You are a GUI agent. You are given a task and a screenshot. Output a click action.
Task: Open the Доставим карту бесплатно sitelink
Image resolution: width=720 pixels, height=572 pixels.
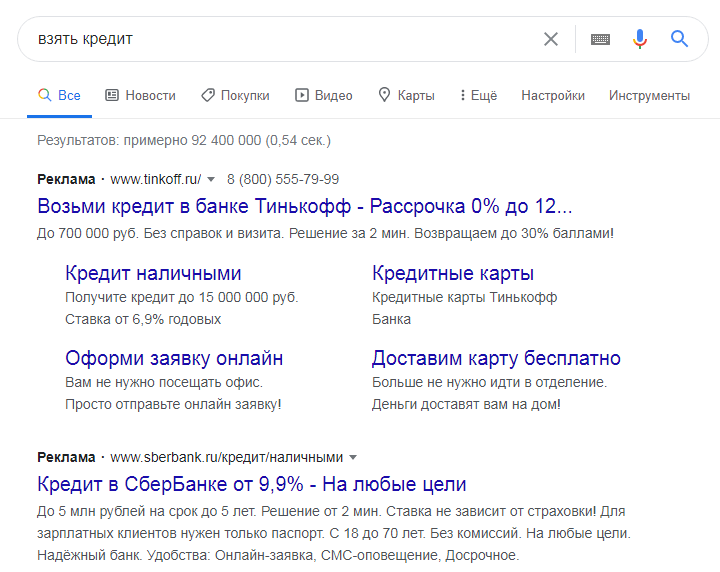click(496, 358)
